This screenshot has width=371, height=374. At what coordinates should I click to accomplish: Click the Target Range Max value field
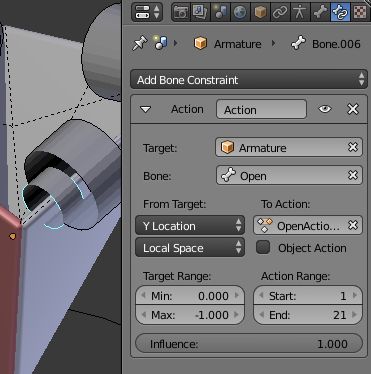pos(190,315)
